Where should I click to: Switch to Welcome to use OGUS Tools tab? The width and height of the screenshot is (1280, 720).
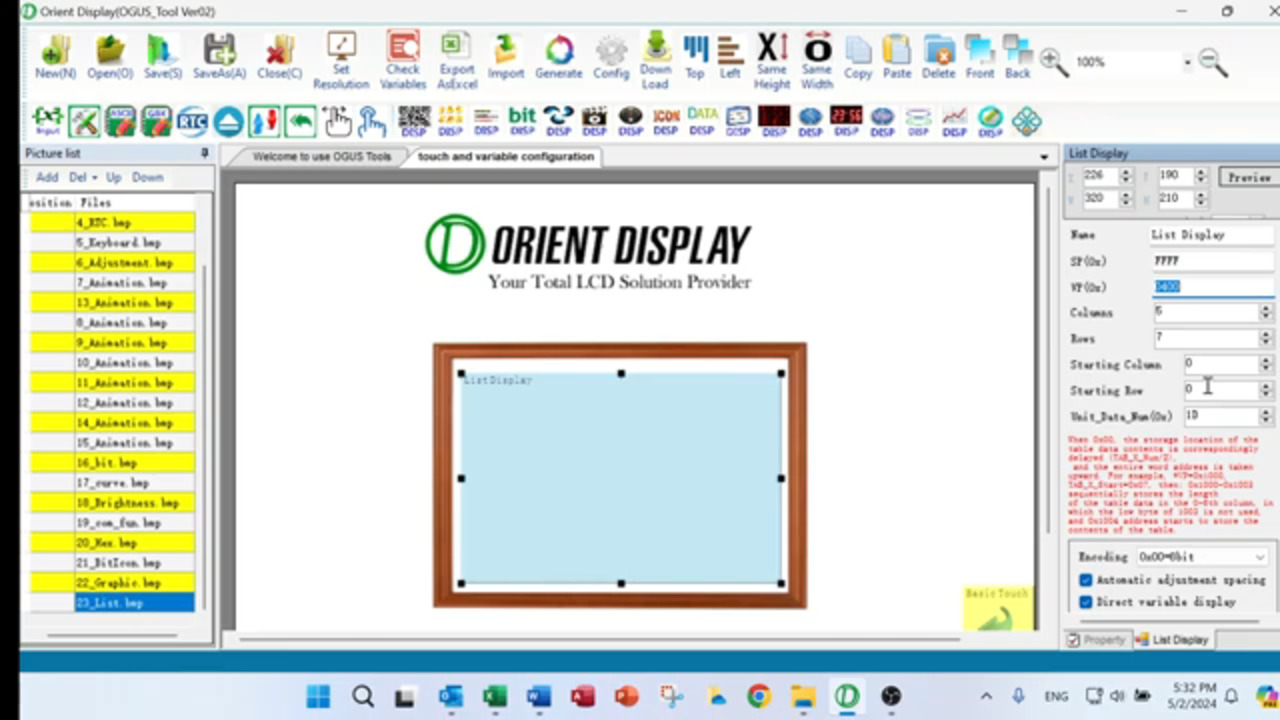[x=321, y=157]
